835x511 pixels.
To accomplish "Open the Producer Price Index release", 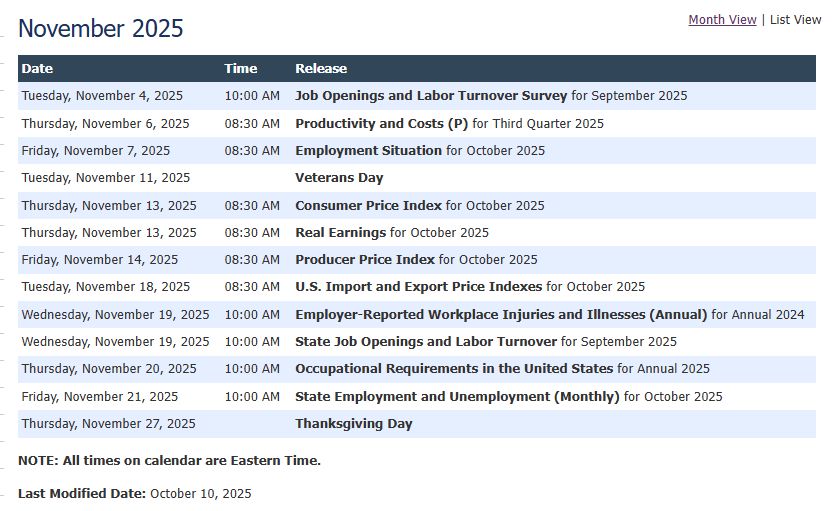I will [x=365, y=260].
